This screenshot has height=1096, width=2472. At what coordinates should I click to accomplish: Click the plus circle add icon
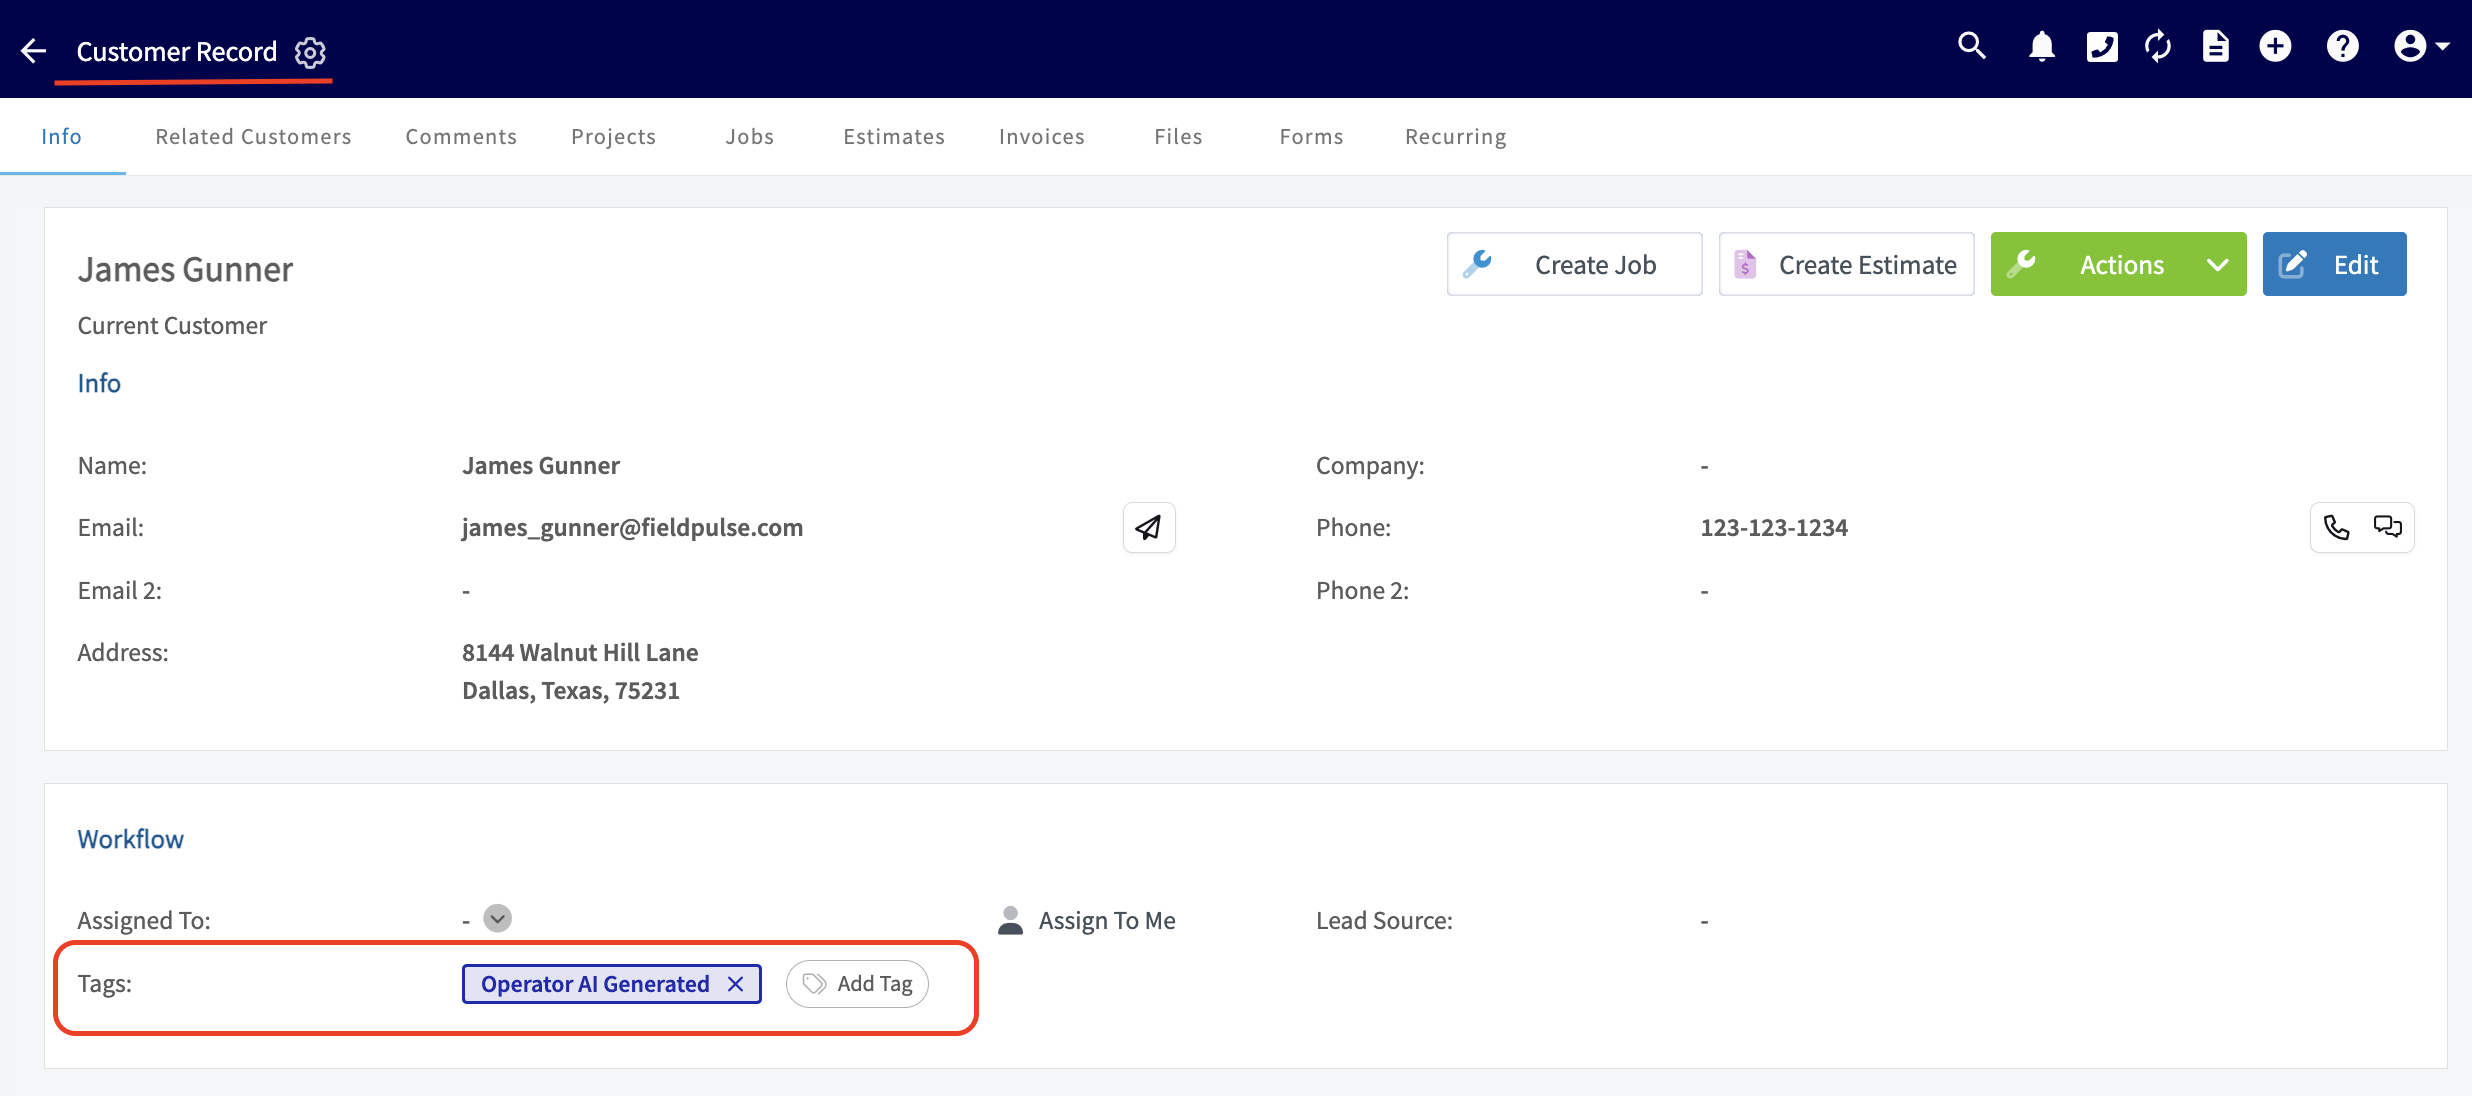pos(2275,47)
